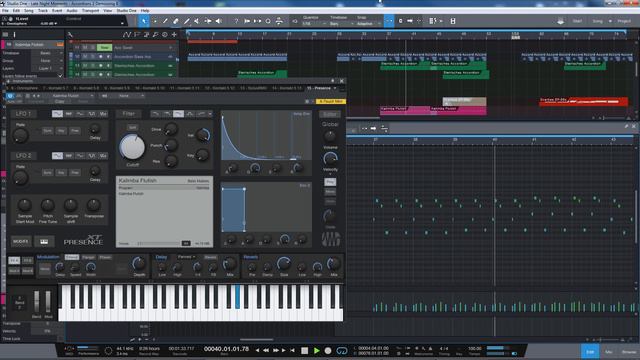Open inspector Timebase Beats dropdown
Screen dimensions: 640x360
[x=48, y=53]
